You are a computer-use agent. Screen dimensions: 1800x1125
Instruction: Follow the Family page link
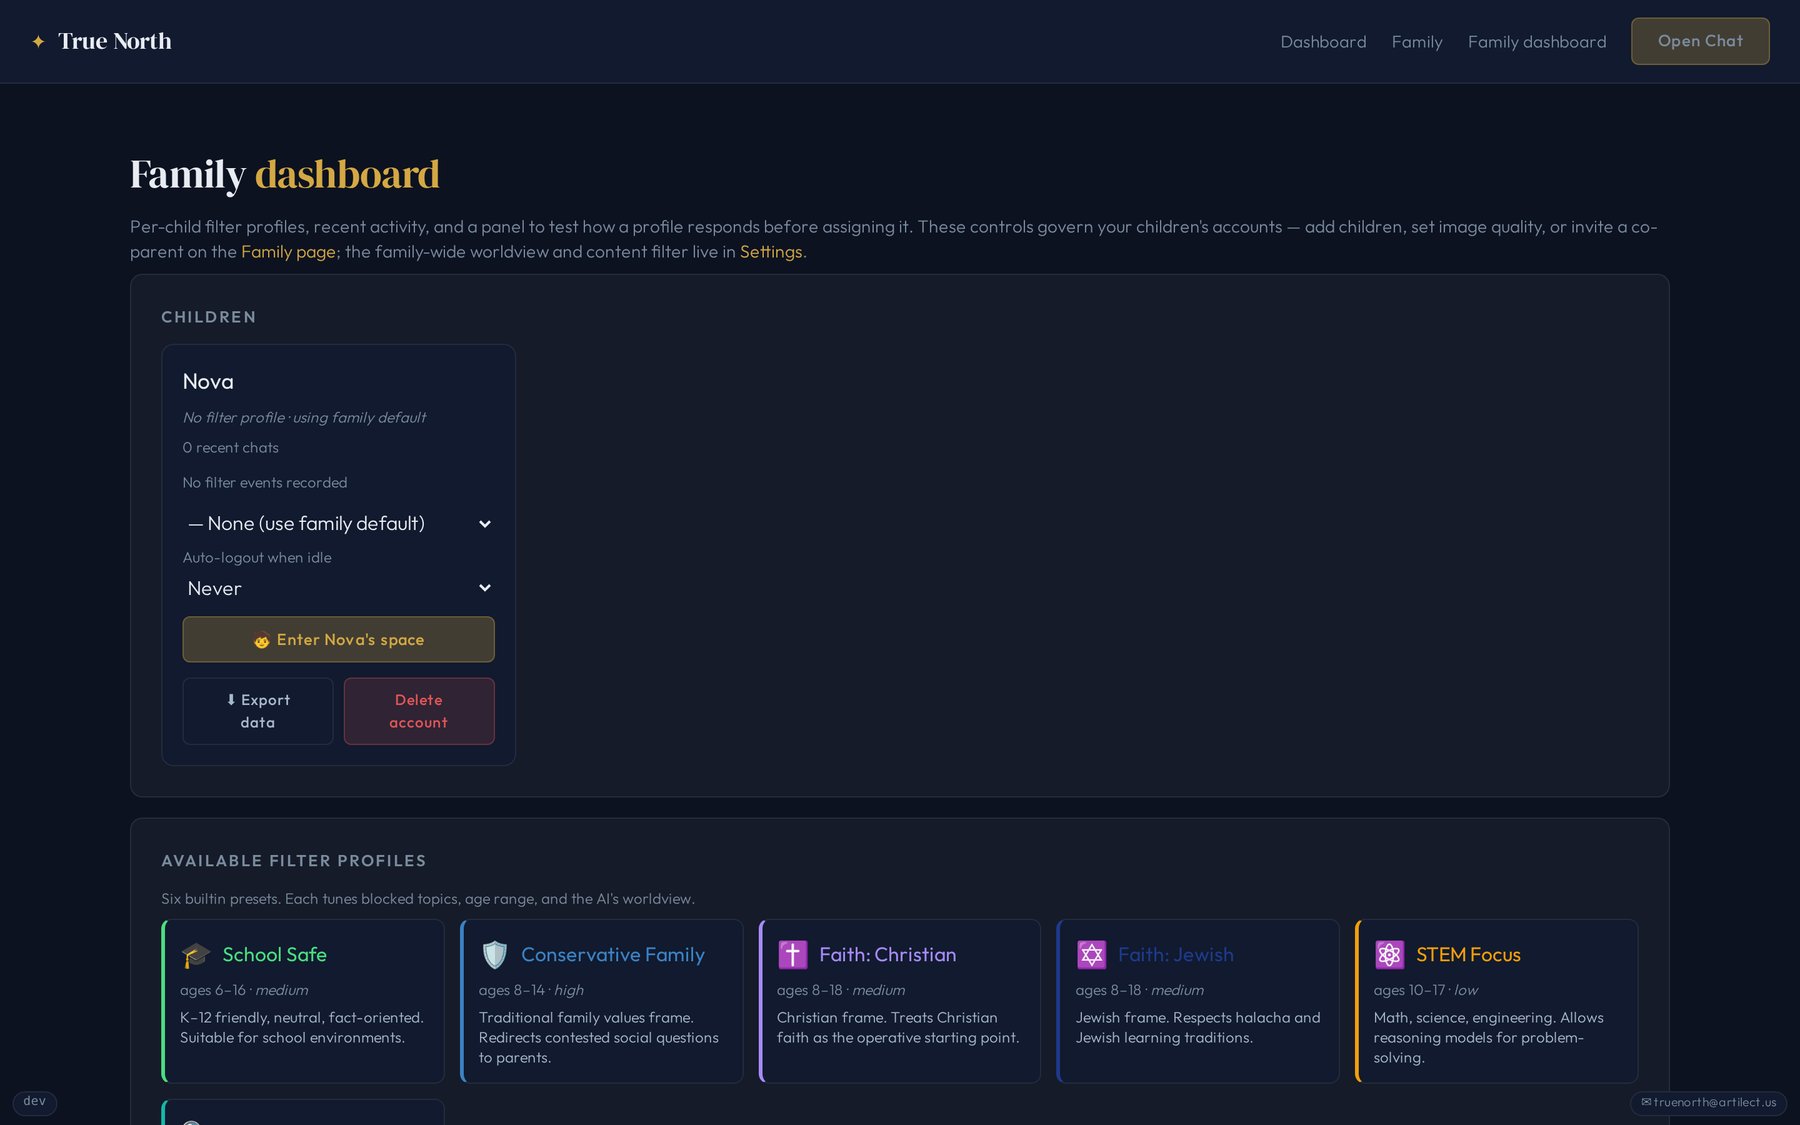288,252
